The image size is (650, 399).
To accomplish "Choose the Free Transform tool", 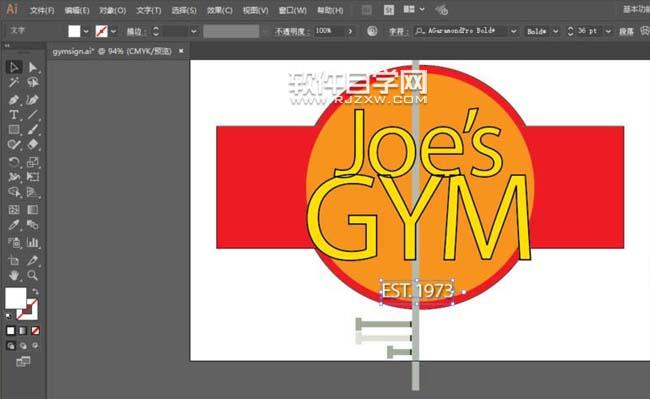I will click(32, 177).
